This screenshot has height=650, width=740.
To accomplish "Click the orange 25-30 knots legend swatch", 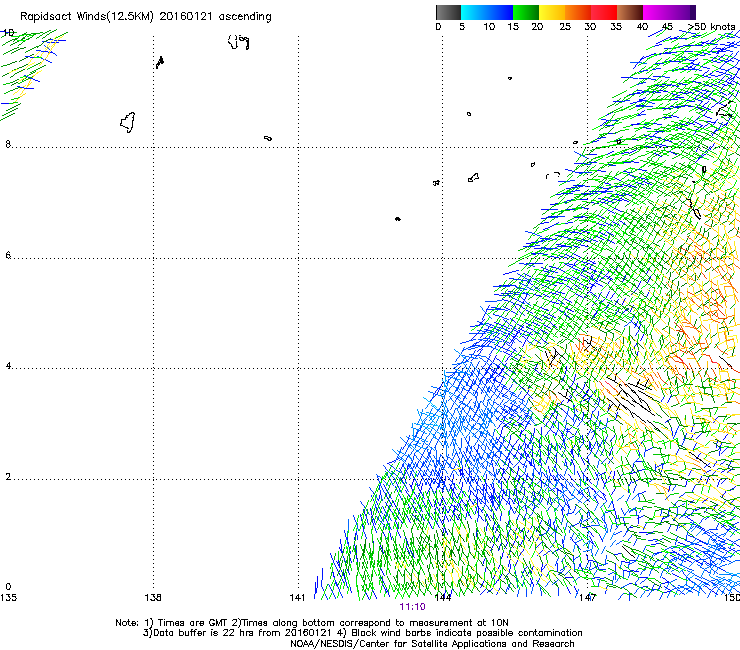I will point(578,12).
